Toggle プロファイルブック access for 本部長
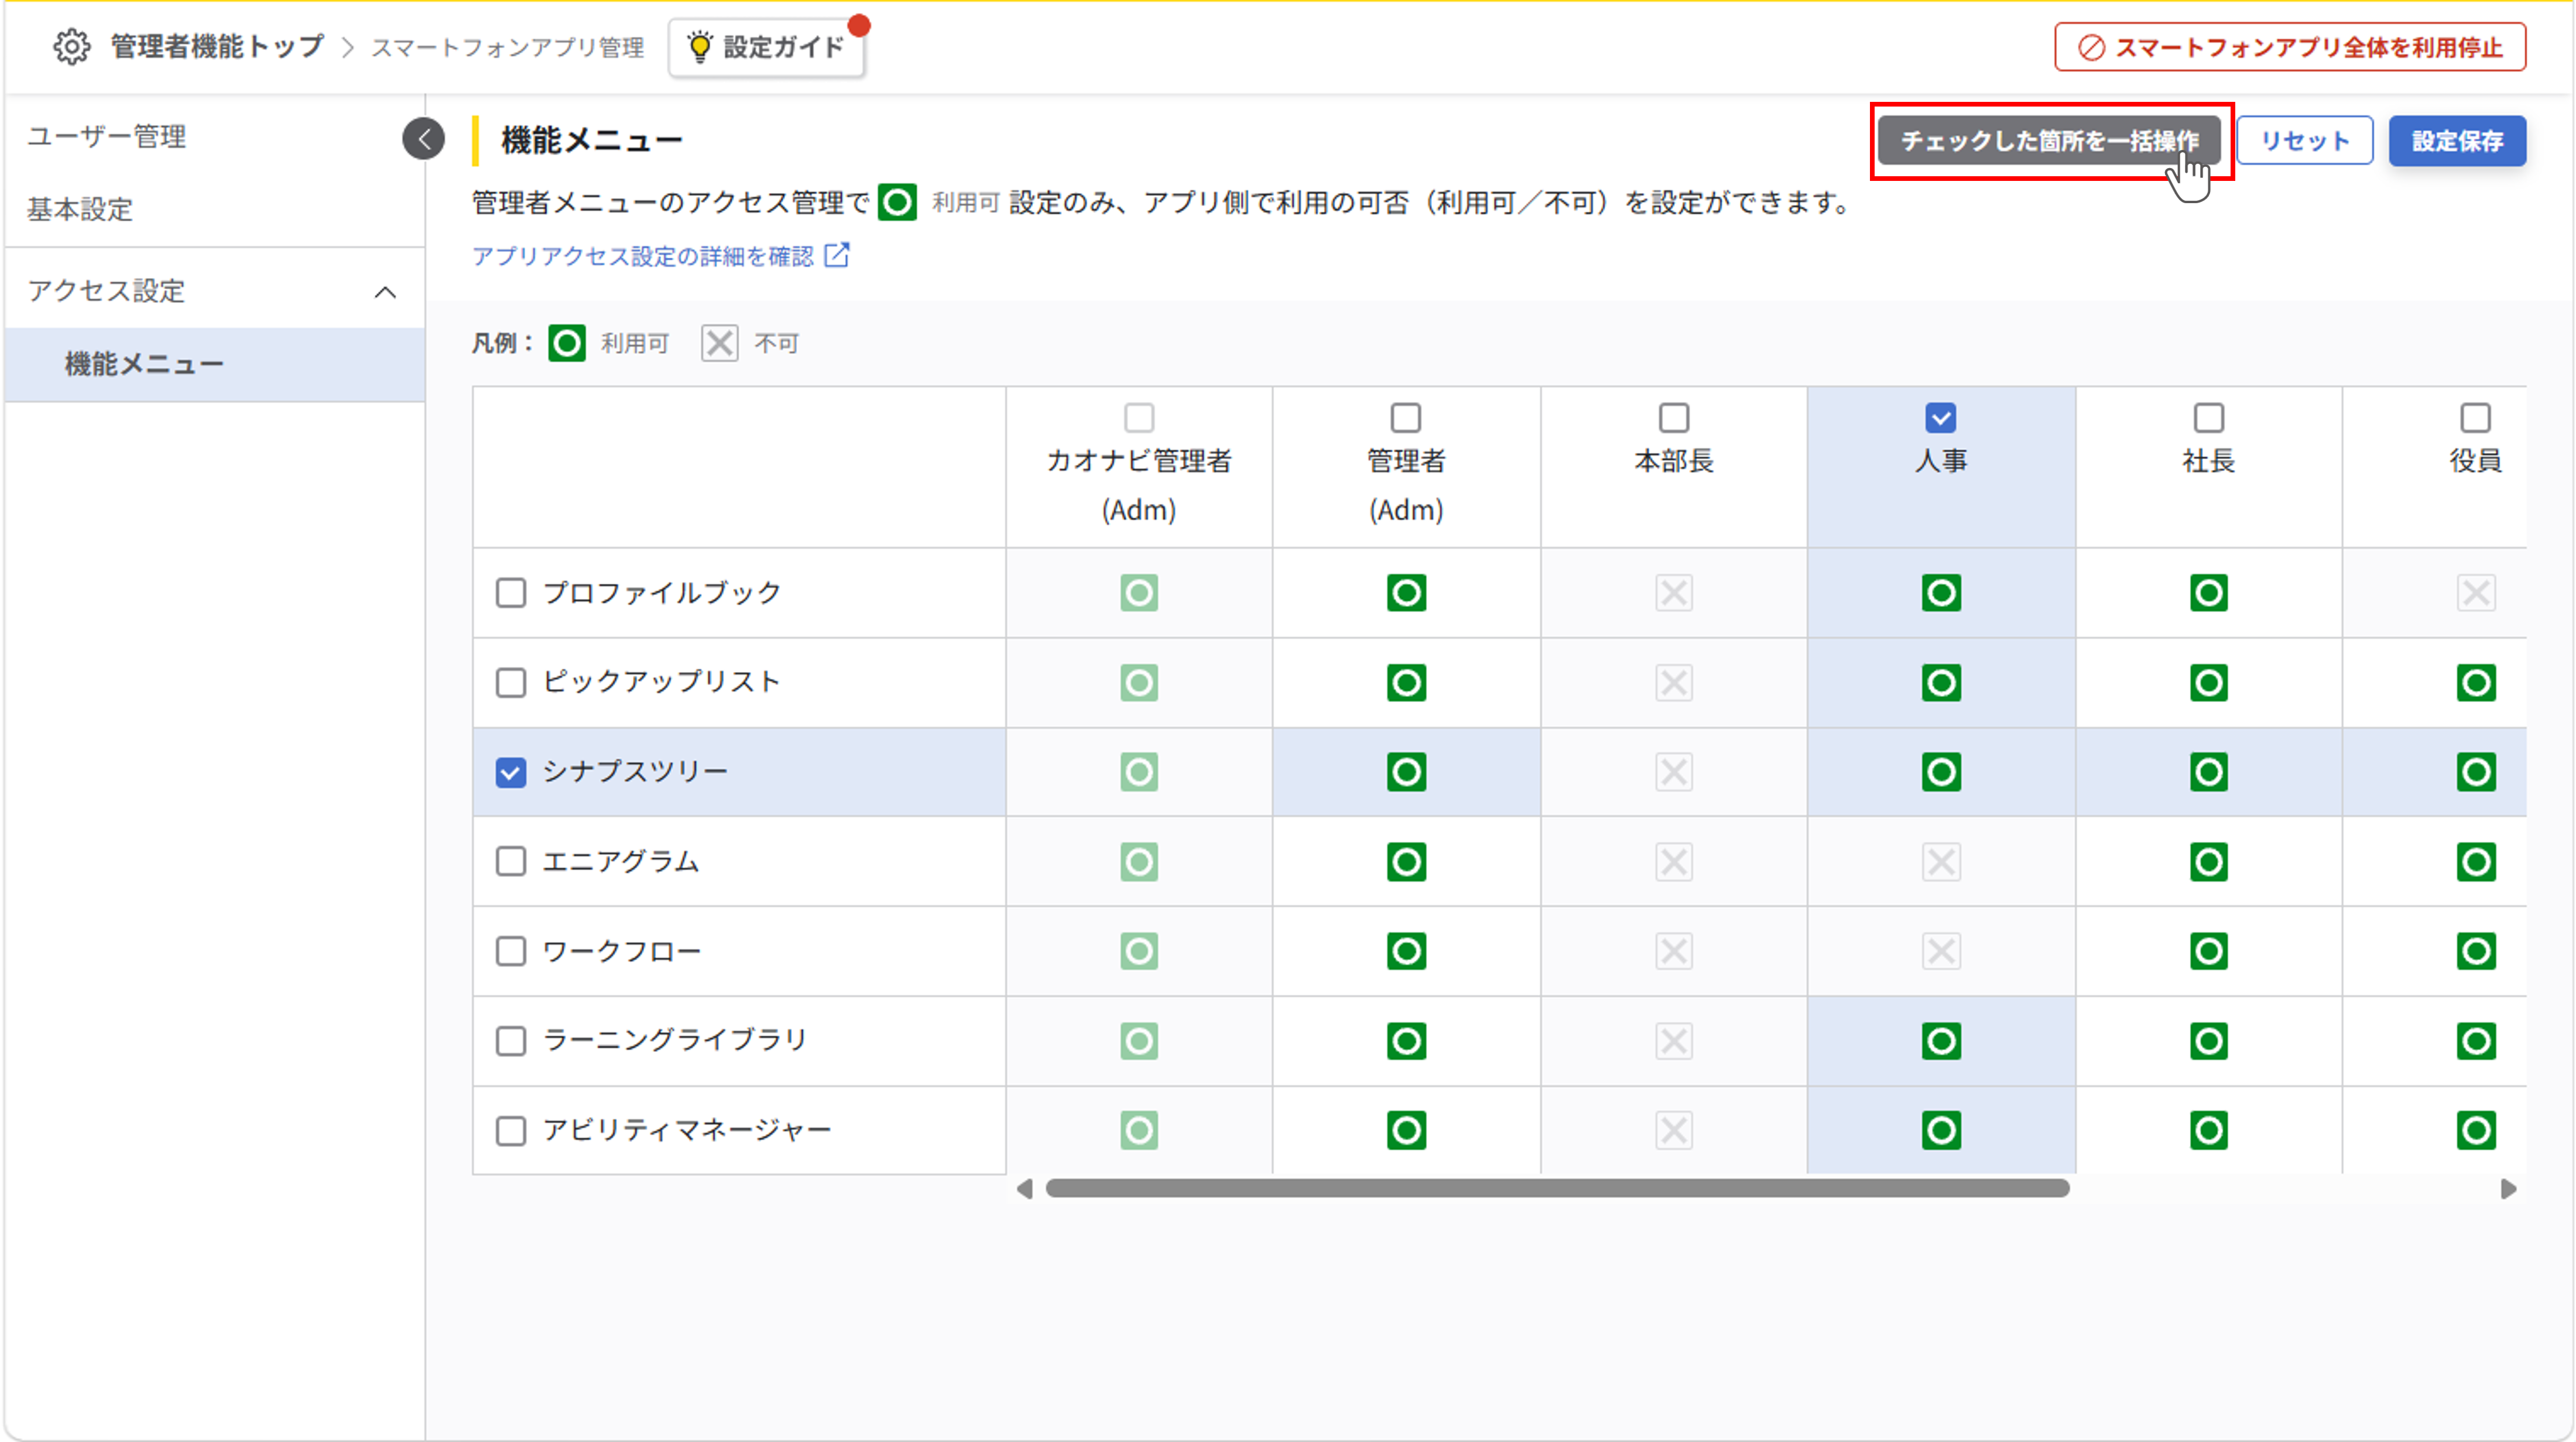This screenshot has width=2576, height=1442. click(x=1674, y=593)
